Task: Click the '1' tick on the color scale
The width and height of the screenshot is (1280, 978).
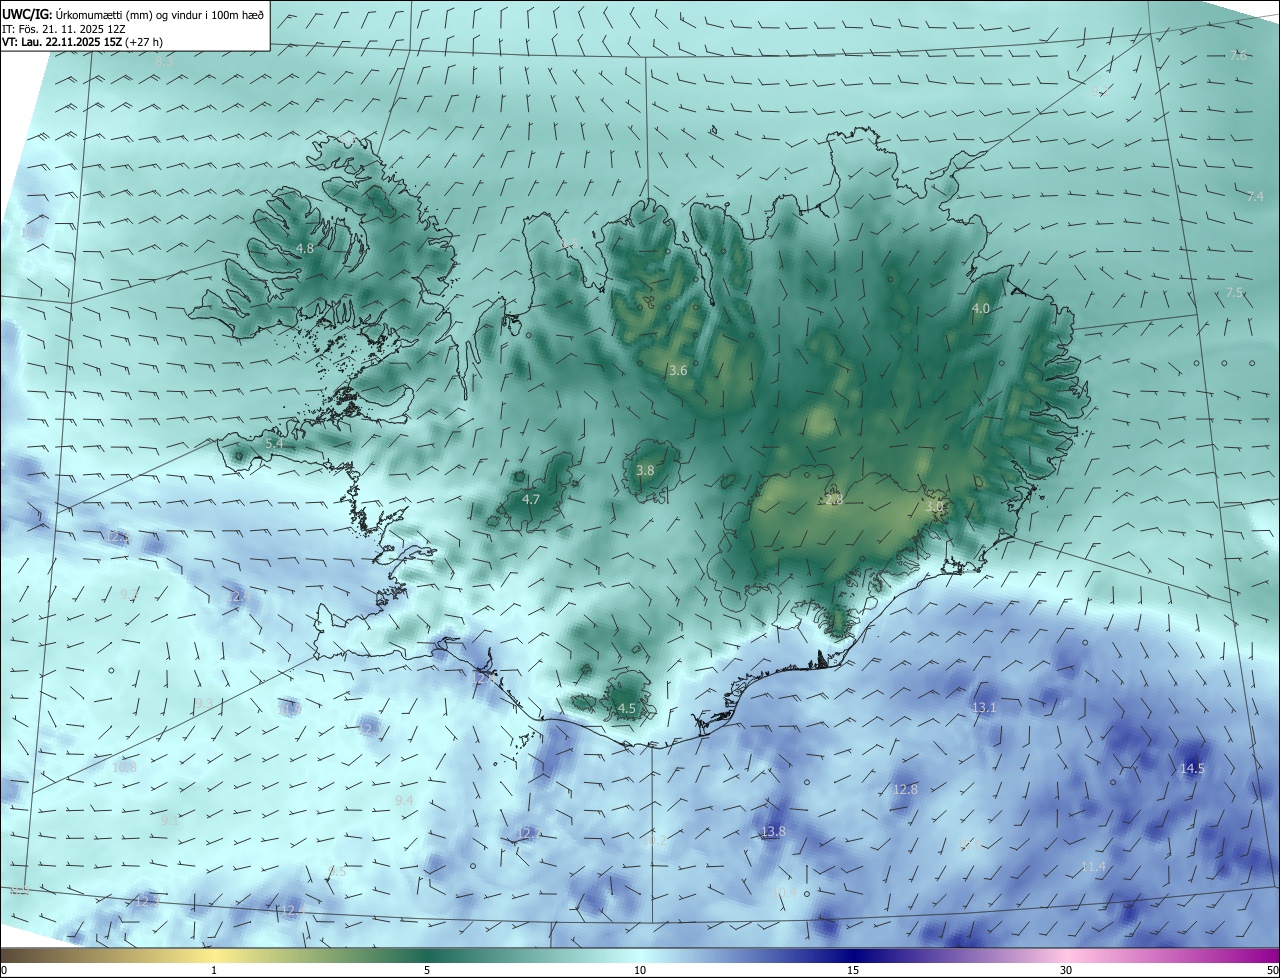Action: (214, 970)
